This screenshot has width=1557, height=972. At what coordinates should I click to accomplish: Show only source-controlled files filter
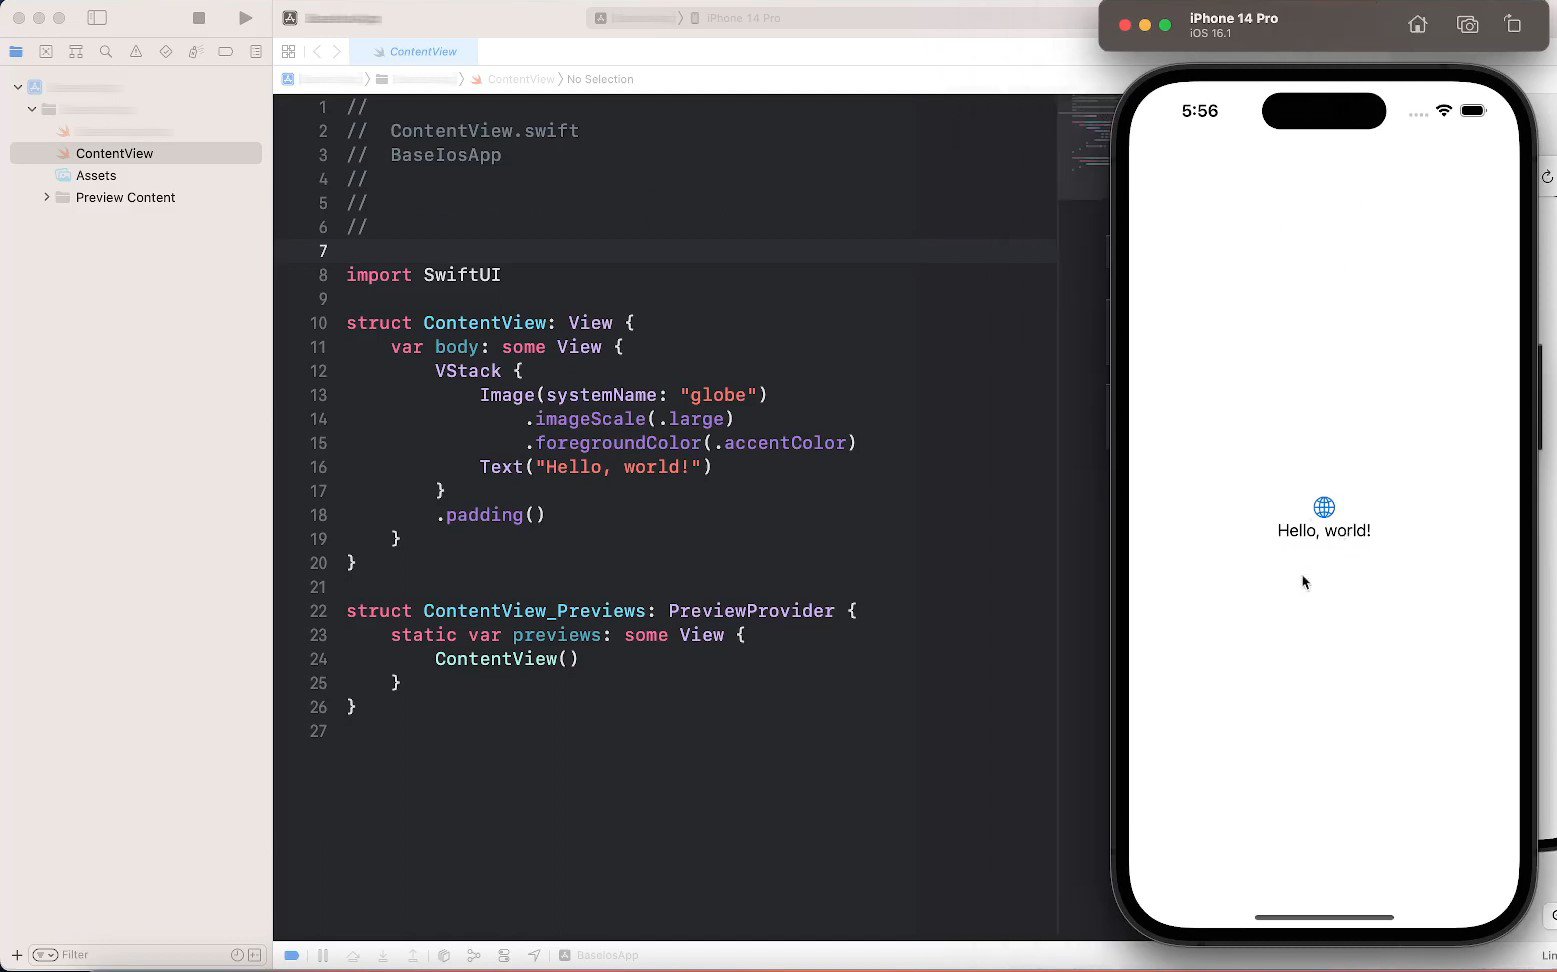[254, 955]
